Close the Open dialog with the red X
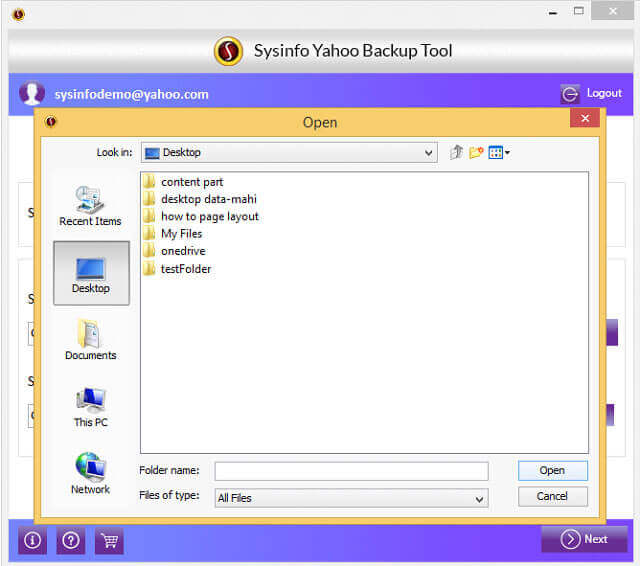This screenshot has height=566, width=640. coord(585,118)
